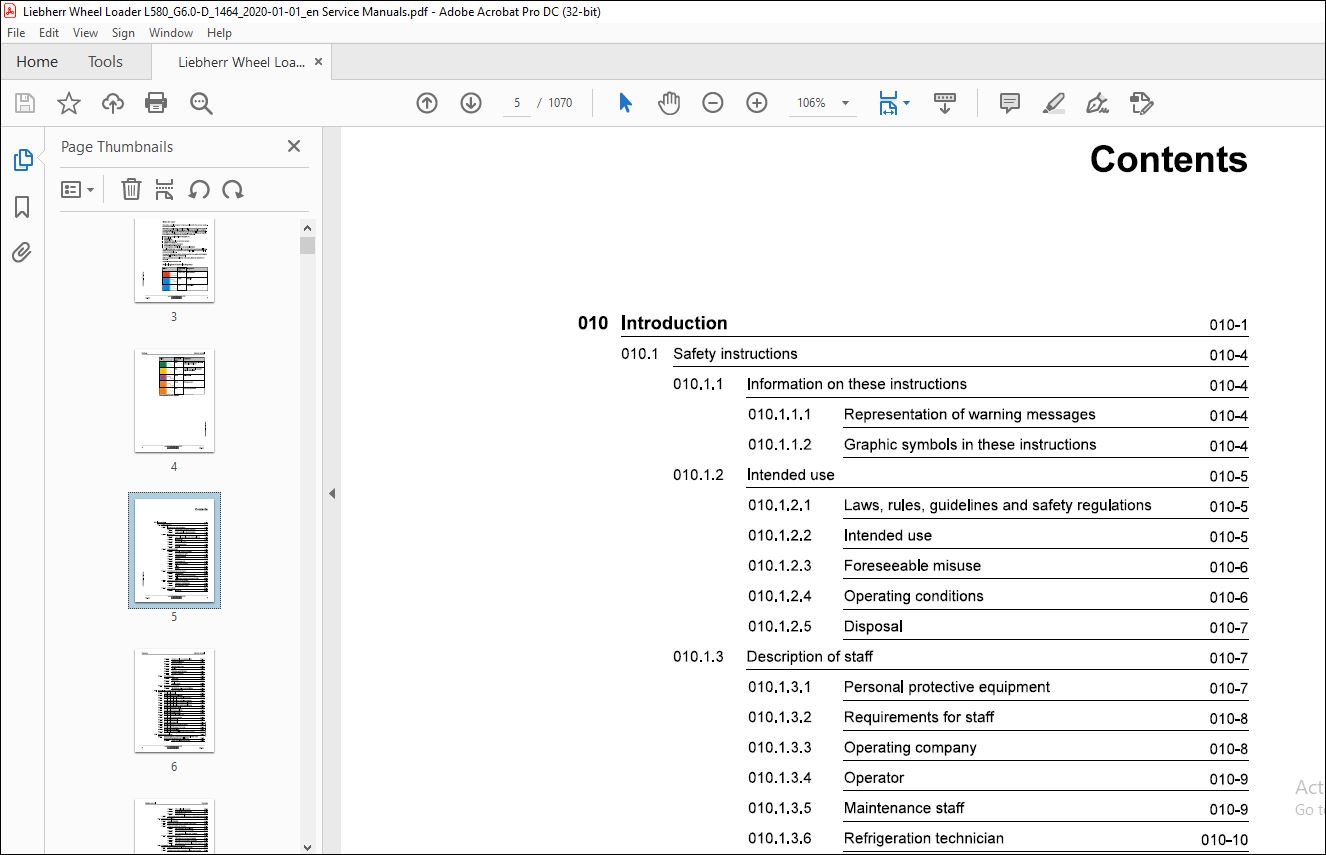
Task: Open Attachments paperclip pane
Action: [22, 252]
